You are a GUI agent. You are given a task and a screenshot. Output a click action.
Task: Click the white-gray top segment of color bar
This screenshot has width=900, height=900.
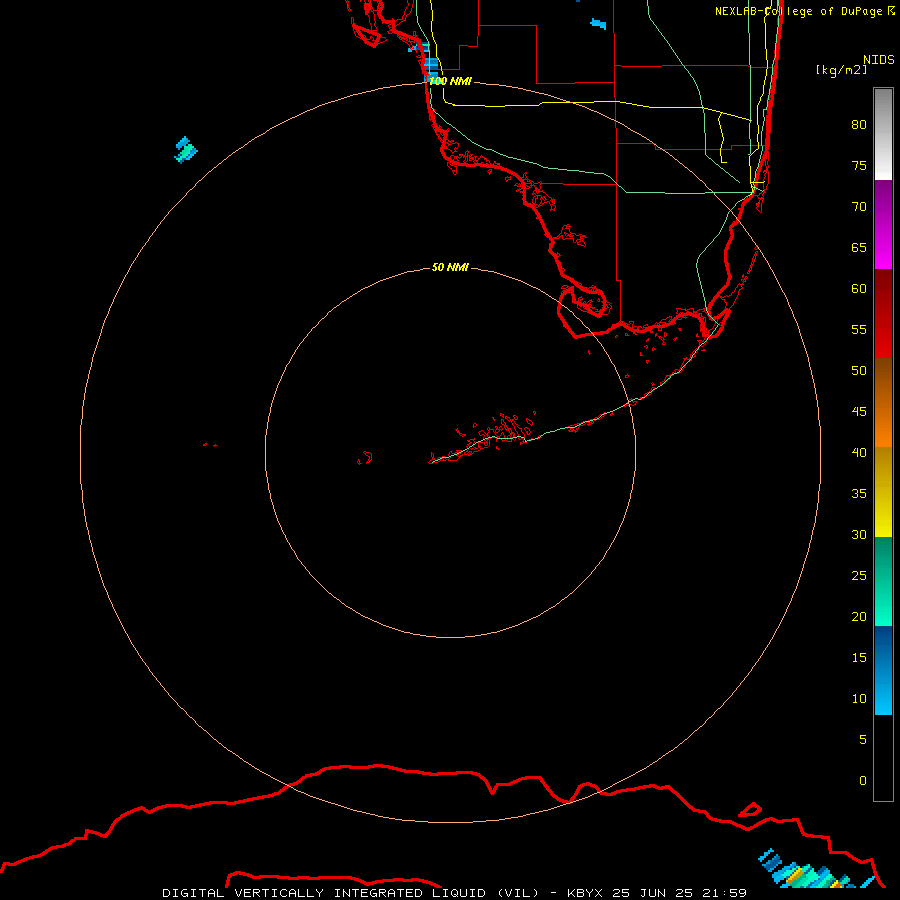point(883,134)
